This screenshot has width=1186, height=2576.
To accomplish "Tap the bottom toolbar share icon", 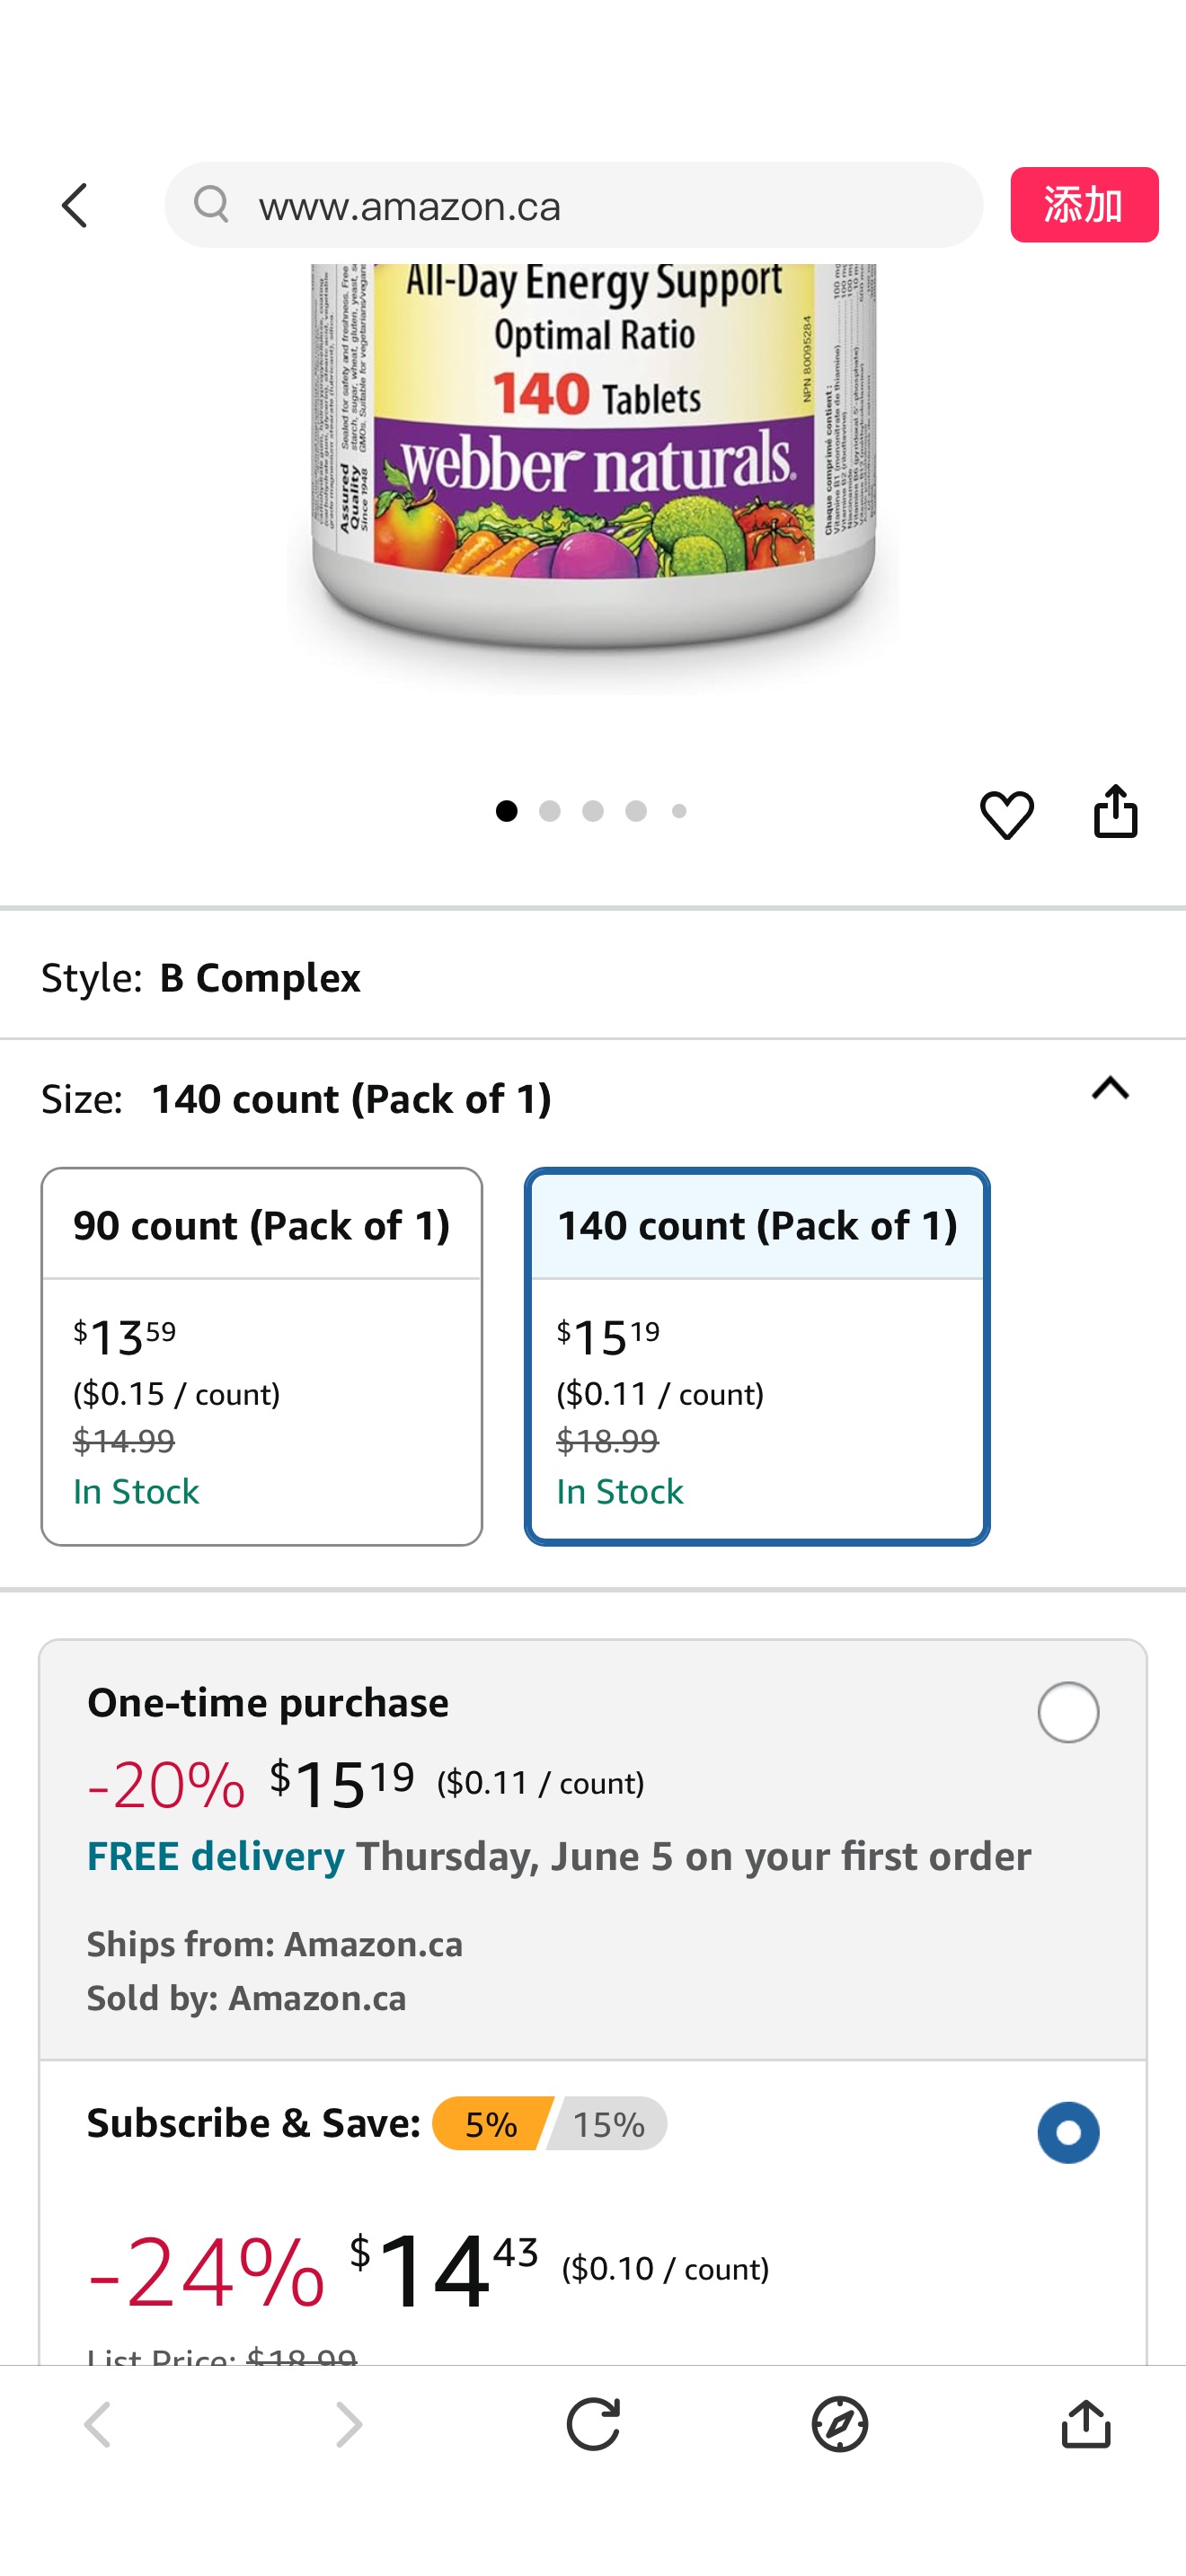I will 1086,2424.
